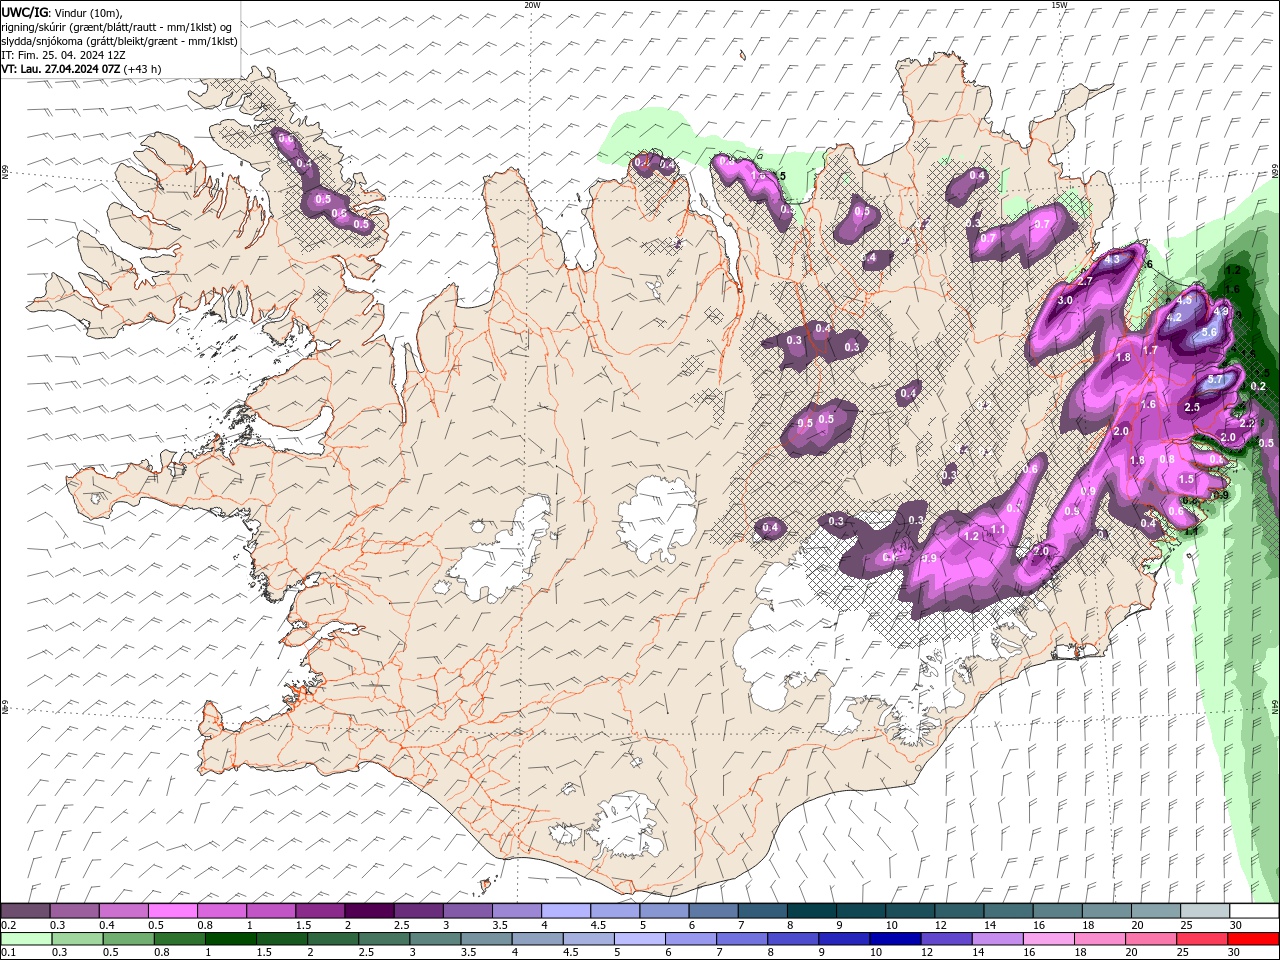Pick the bottom row swatch labeled 2.5
Viewport: 1280px width, 960px height.
383,939
